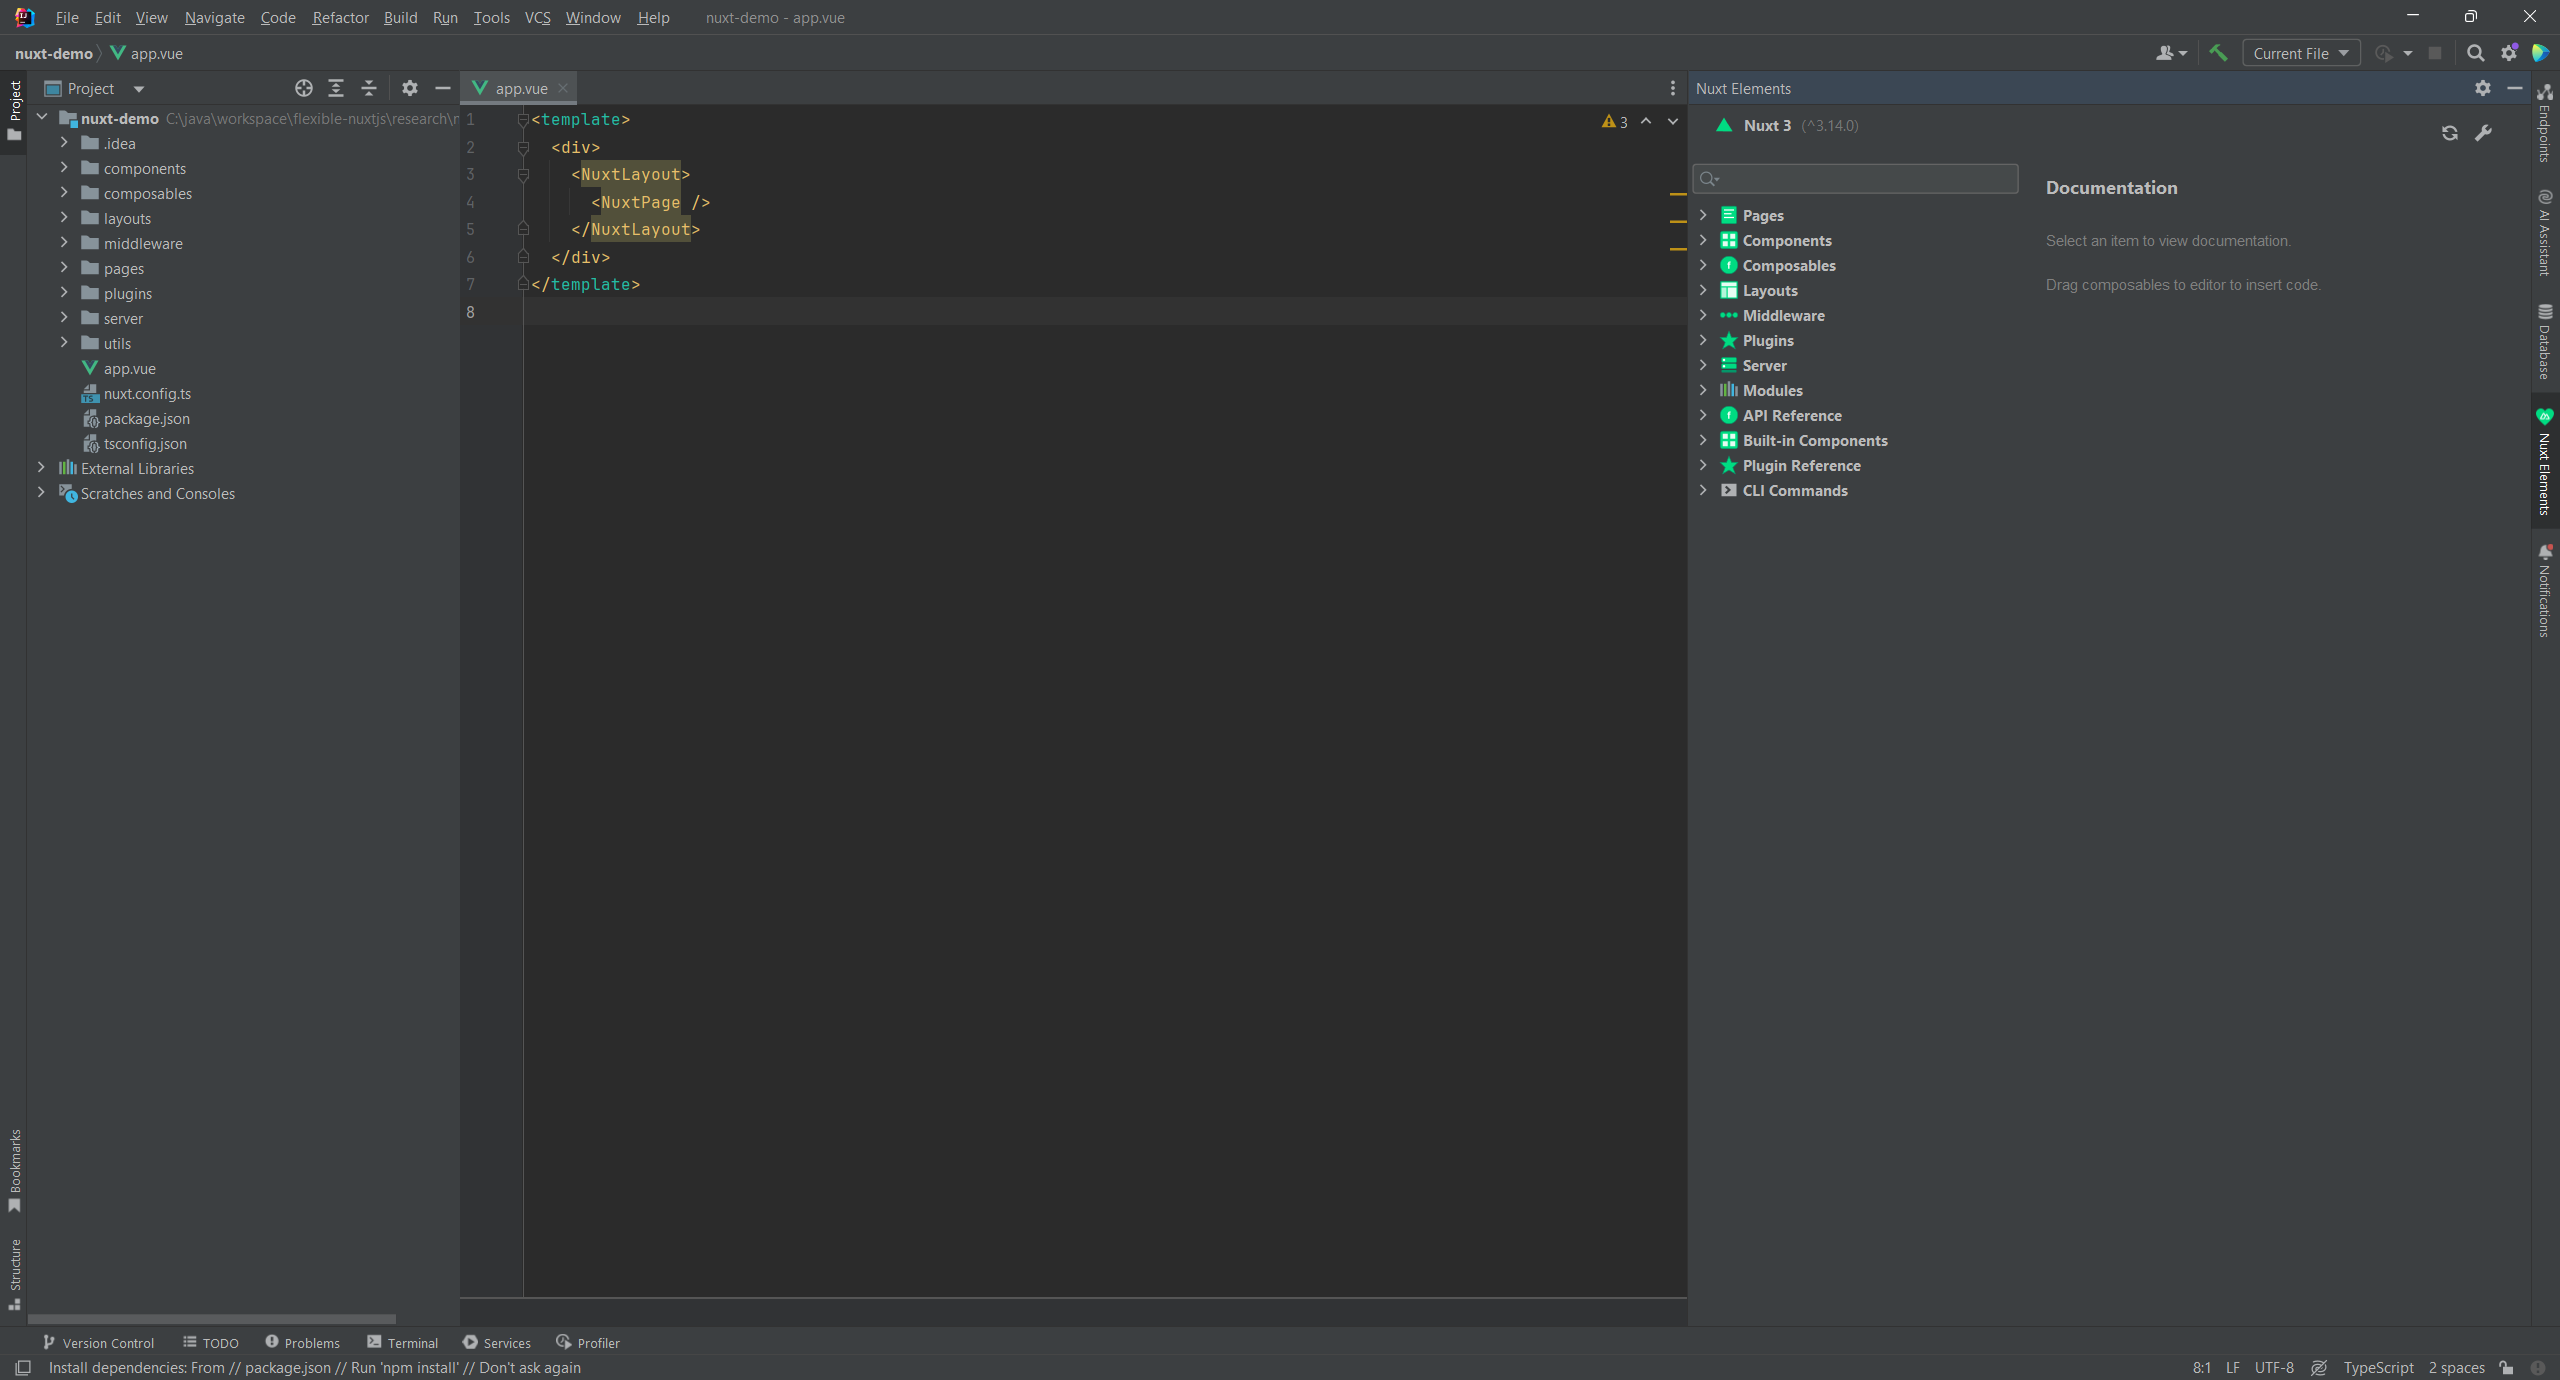The image size is (2560, 1380).
Task: Toggle the Structure side panel
Action: [14, 1274]
